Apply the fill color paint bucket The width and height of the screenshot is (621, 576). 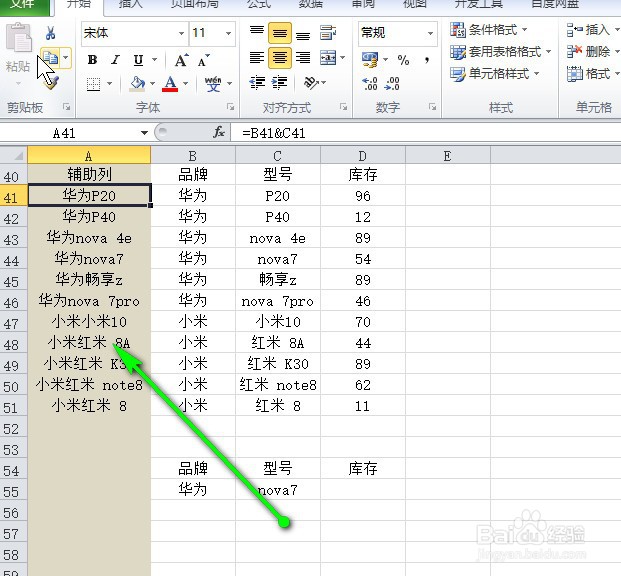(137, 84)
